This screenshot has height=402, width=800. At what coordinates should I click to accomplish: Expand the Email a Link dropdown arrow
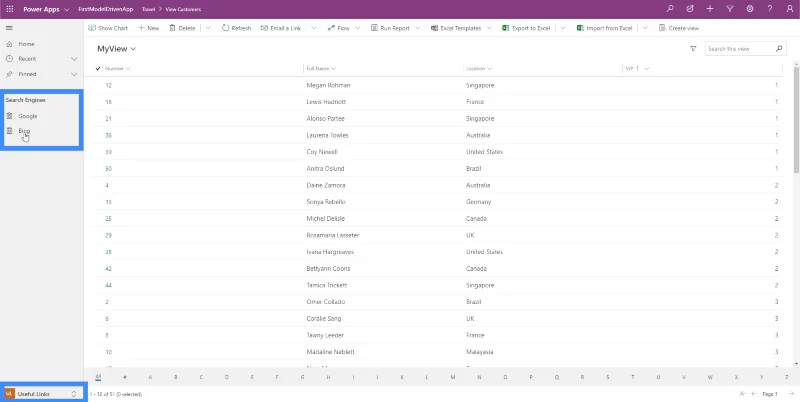point(313,28)
